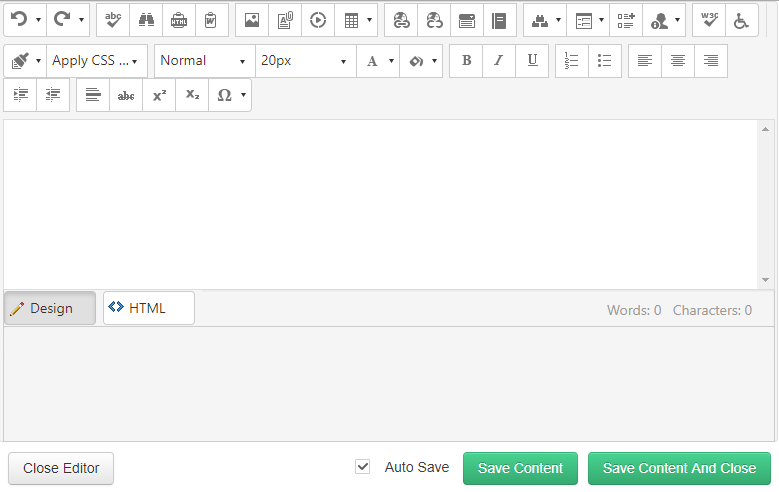
Task: Toggle the Auto Save checkbox
Action: [363, 467]
